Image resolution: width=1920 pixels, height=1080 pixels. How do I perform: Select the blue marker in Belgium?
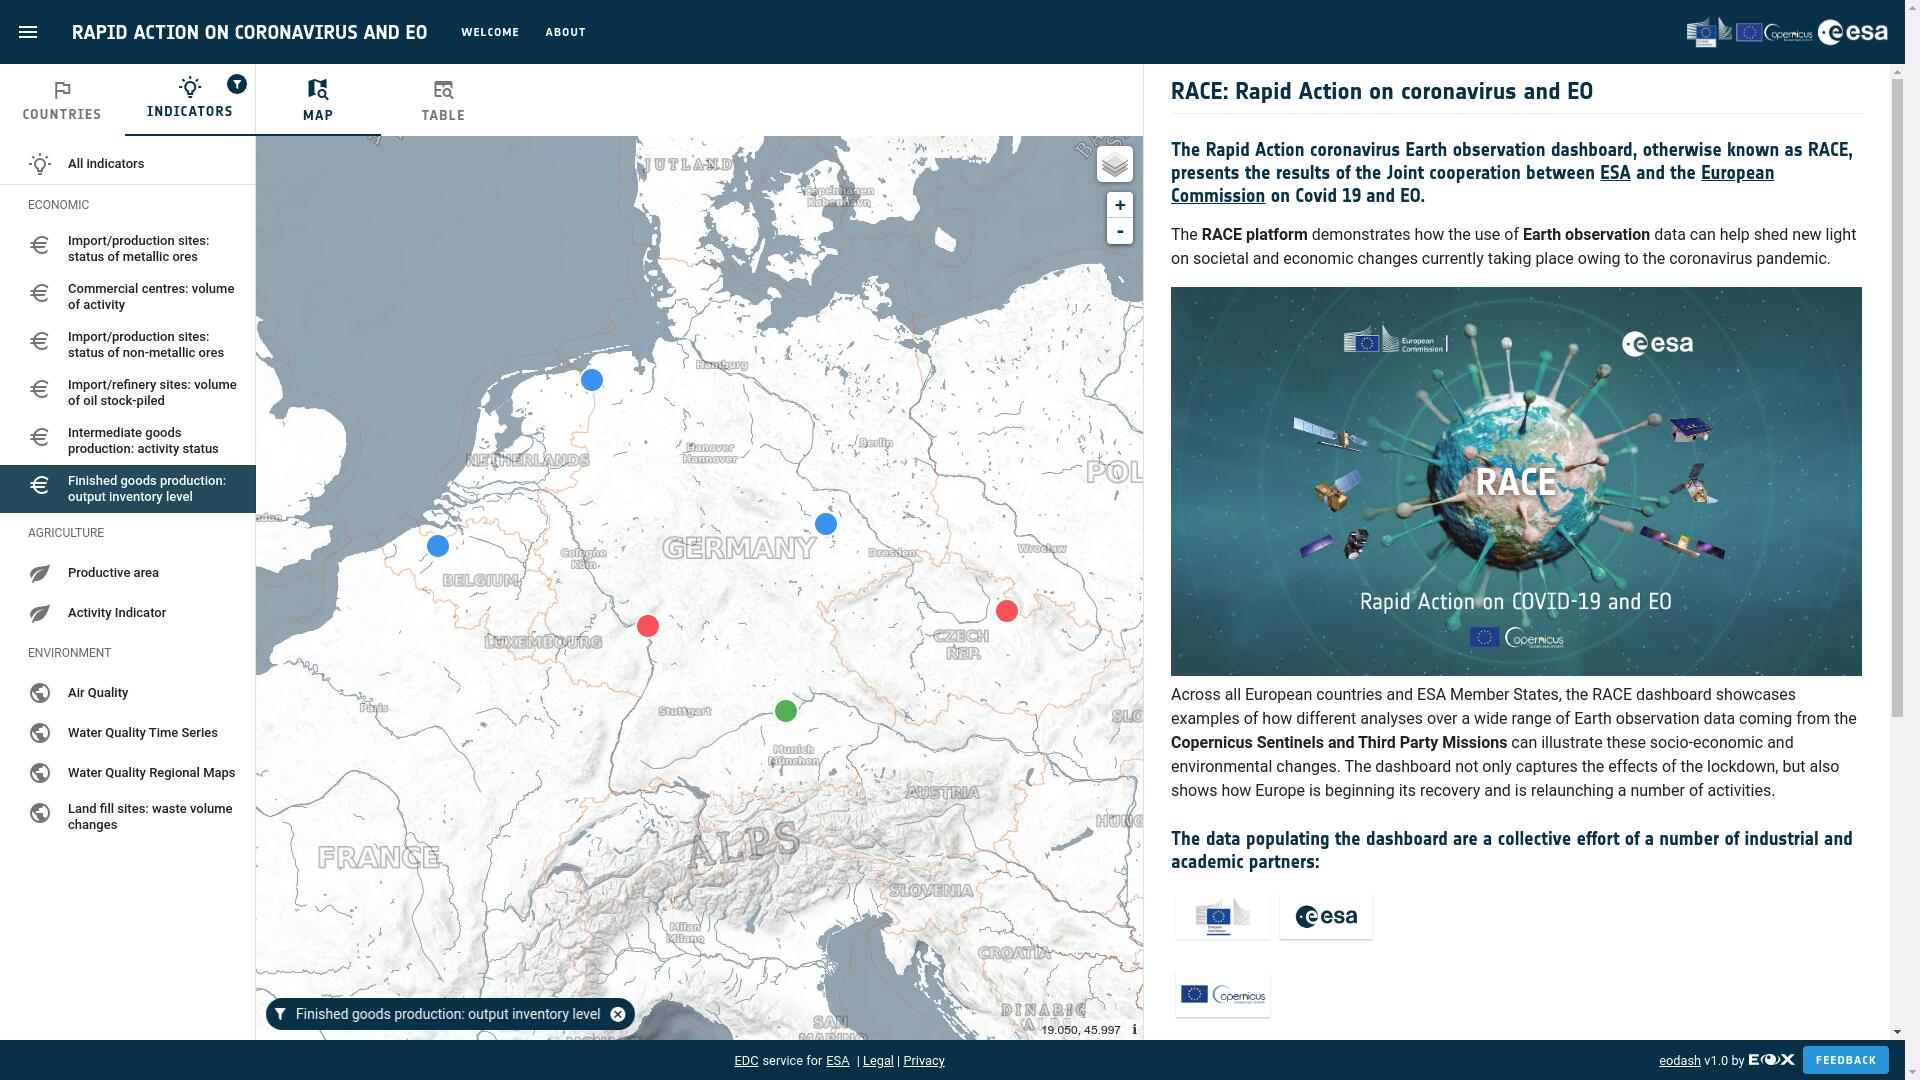click(x=438, y=546)
